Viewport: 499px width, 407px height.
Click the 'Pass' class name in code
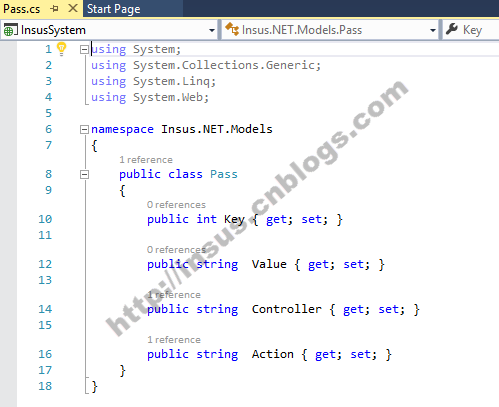click(224, 174)
